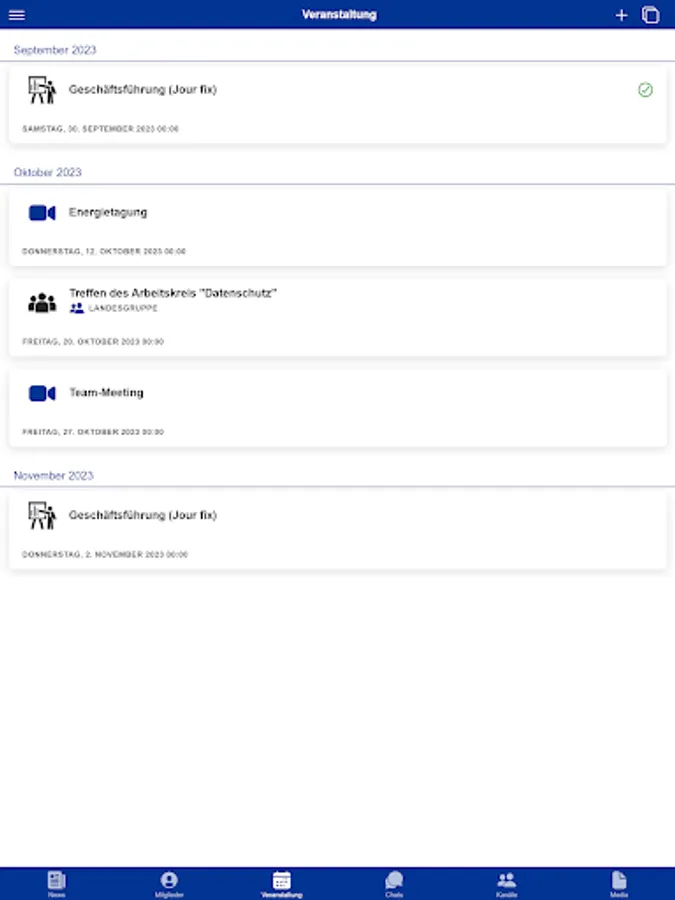Switch to the News tab
Image resolution: width=675 pixels, height=900 pixels.
click(x=56, y=884)
